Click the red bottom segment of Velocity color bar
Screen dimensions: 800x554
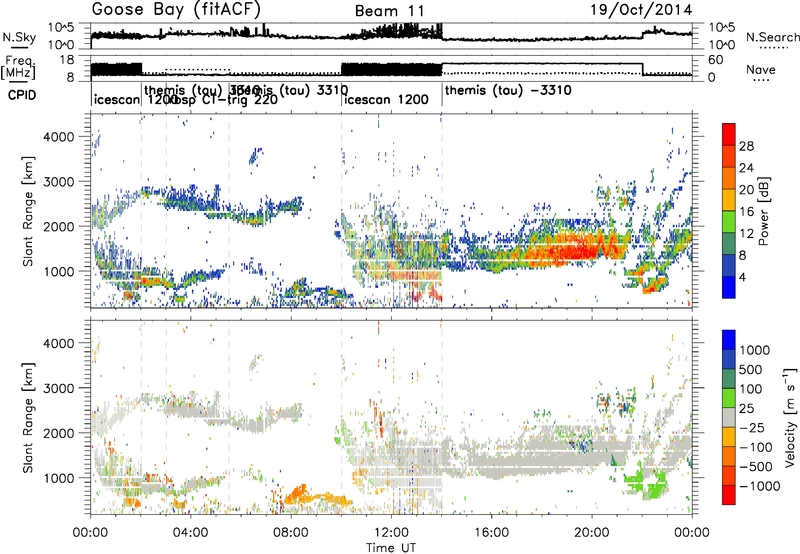click(729, 495)
